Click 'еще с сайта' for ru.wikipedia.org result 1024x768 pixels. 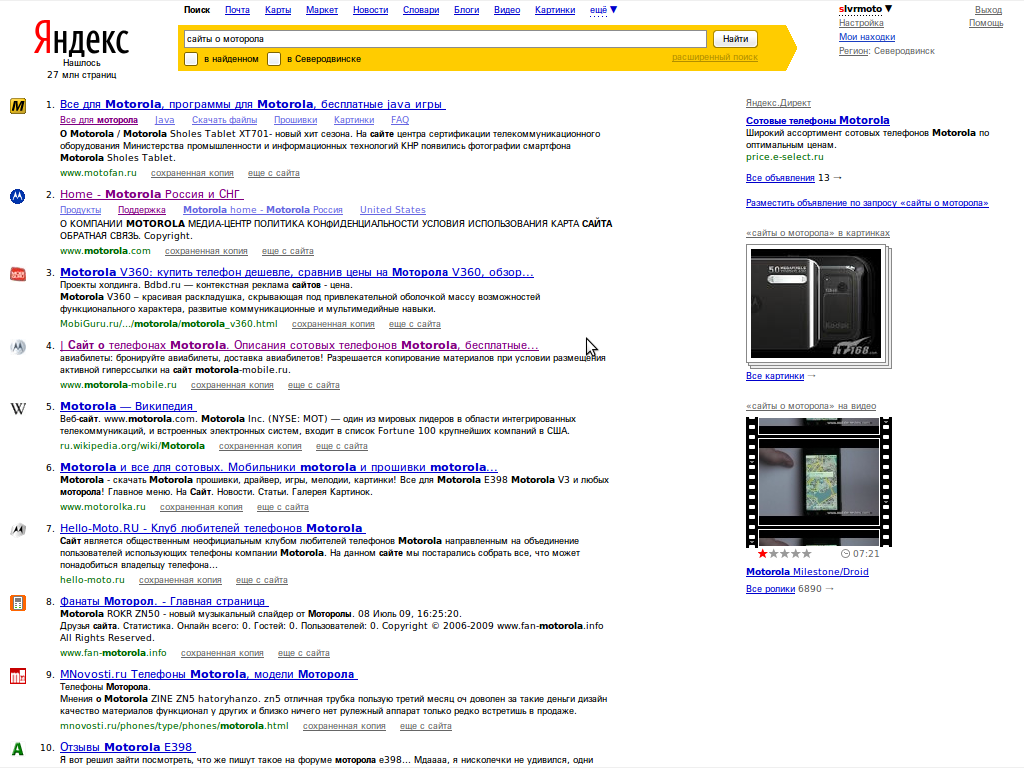[x=342, y=446]
